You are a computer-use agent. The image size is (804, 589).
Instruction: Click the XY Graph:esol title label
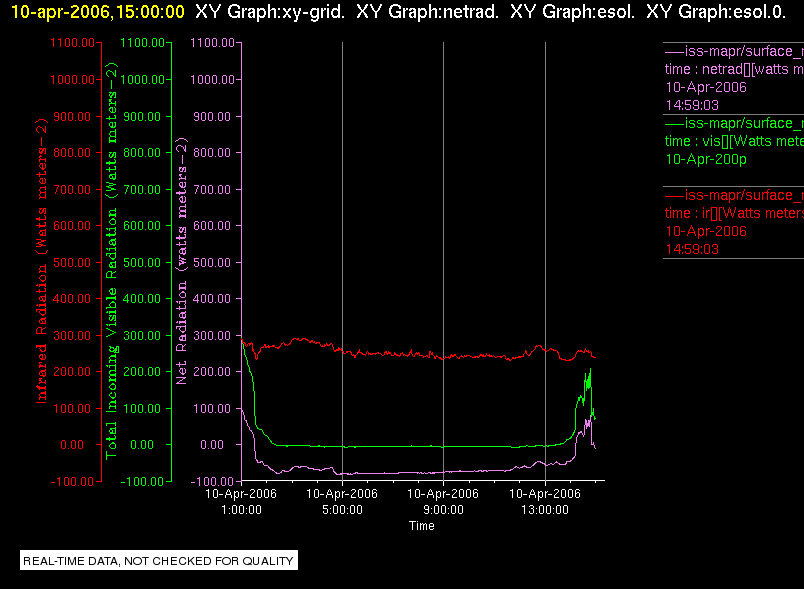[x=572, y=12]
